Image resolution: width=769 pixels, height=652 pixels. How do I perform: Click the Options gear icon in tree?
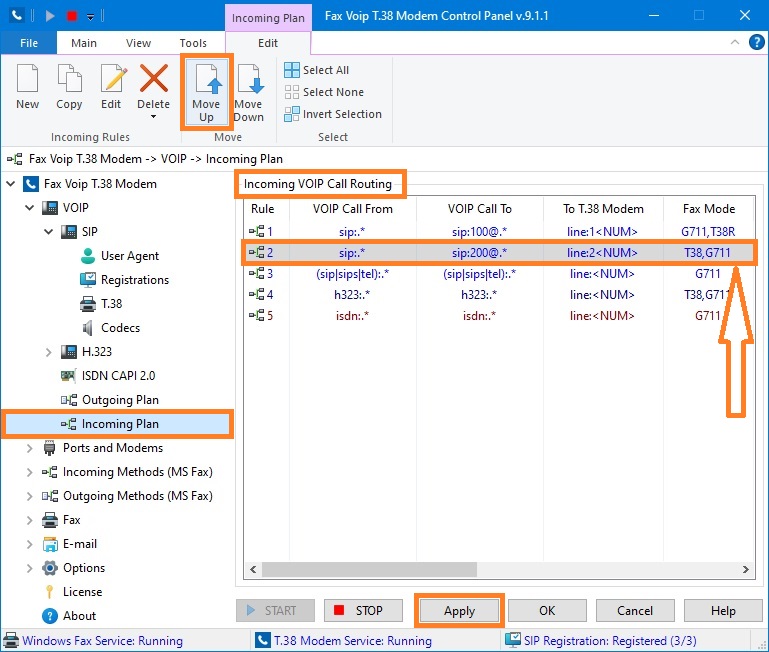(50, 568)
